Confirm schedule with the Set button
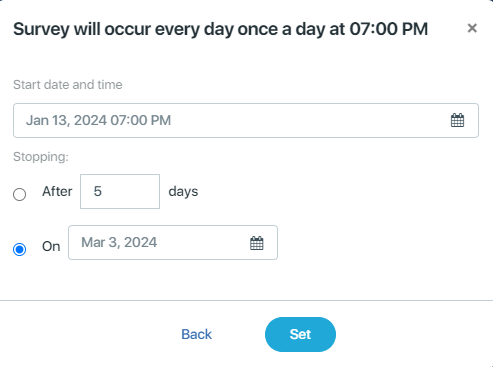Viewport: 493px width, 367px height. tap(300, 334)
